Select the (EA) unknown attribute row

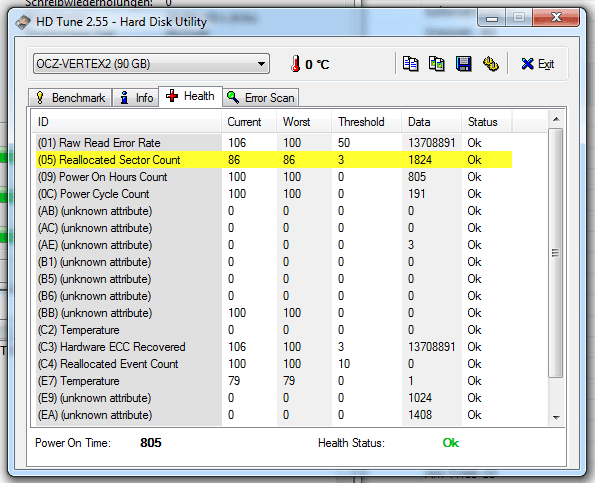tap(274, 415)
